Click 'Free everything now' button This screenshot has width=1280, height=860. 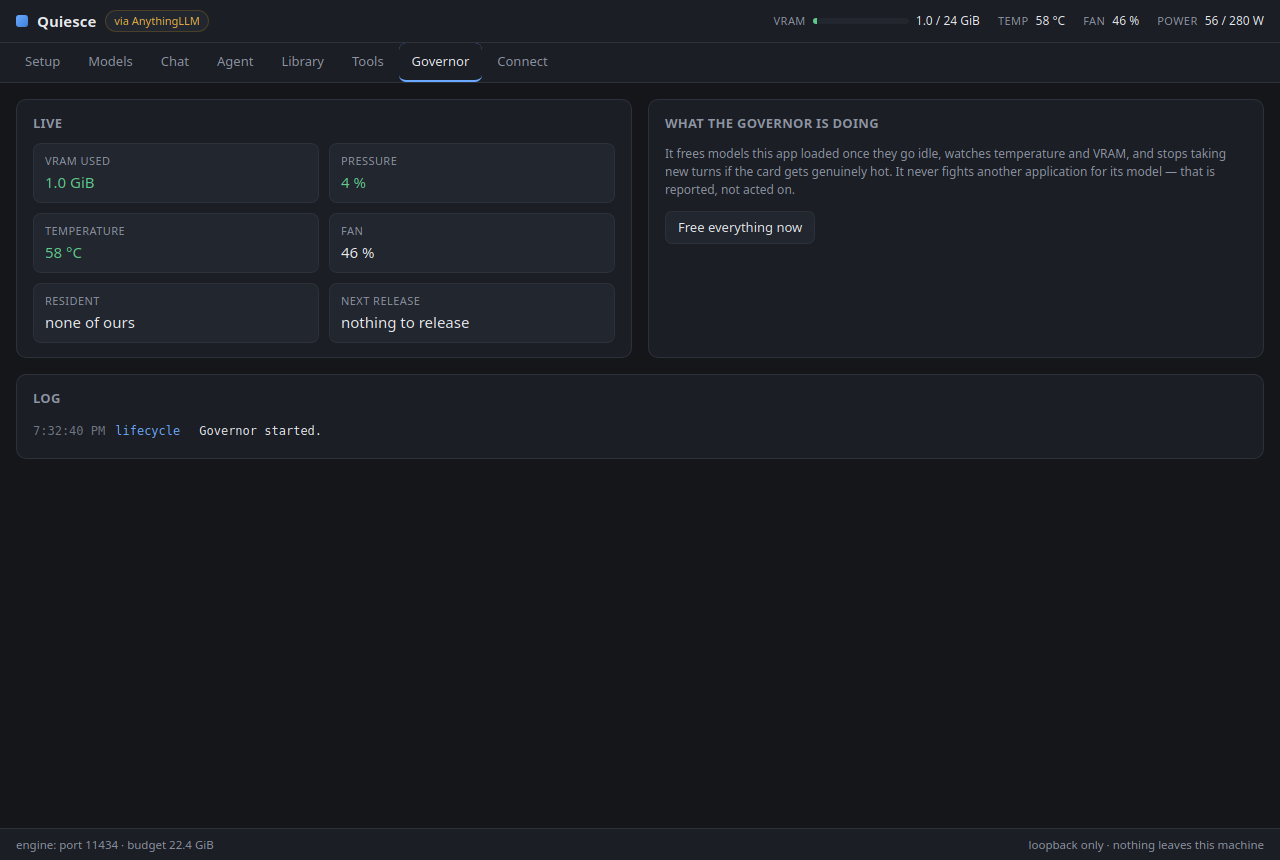pyautogui.click(x=740, y=227)
